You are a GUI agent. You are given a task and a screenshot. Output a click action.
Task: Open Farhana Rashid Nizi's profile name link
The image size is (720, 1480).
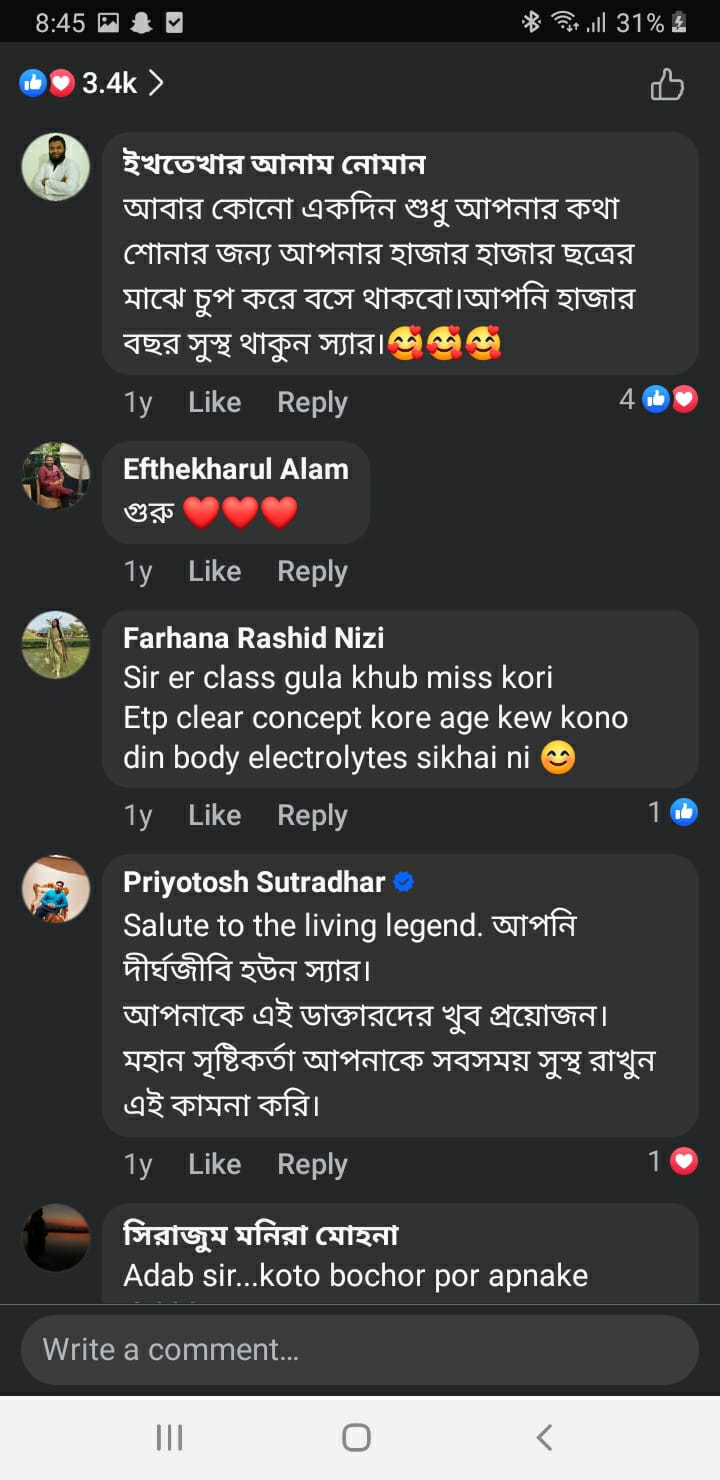click(253, 638)
